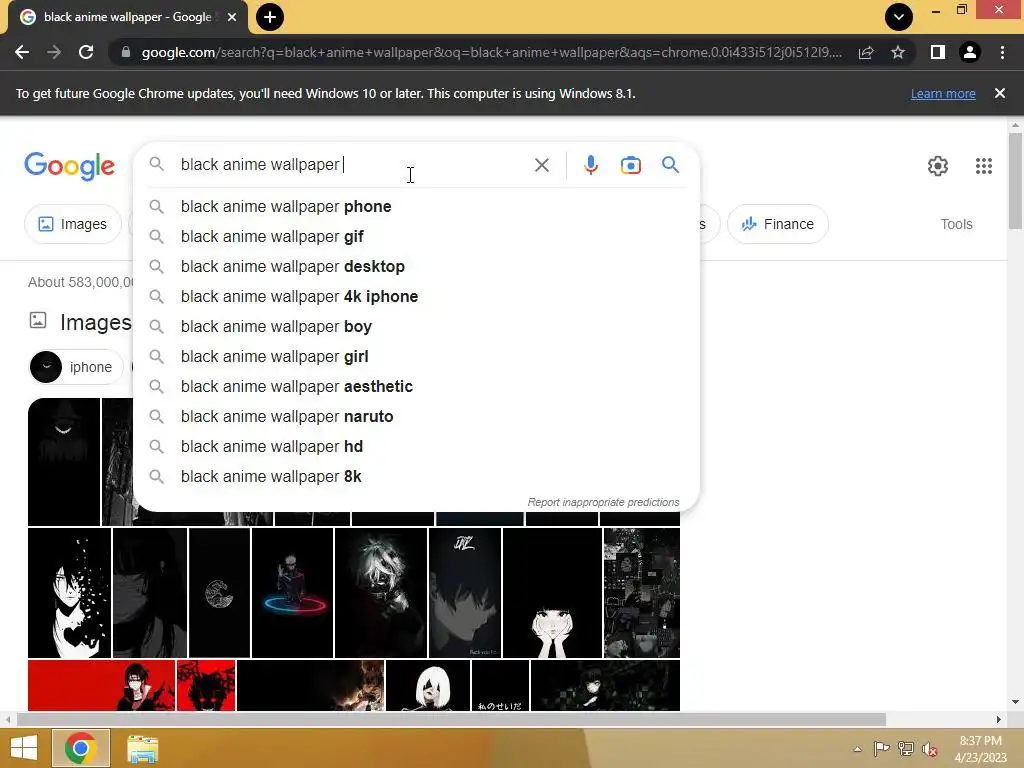Start voice search with the microphone
The height and width of the screenshot is (768, 1024).
coord(591,165)
